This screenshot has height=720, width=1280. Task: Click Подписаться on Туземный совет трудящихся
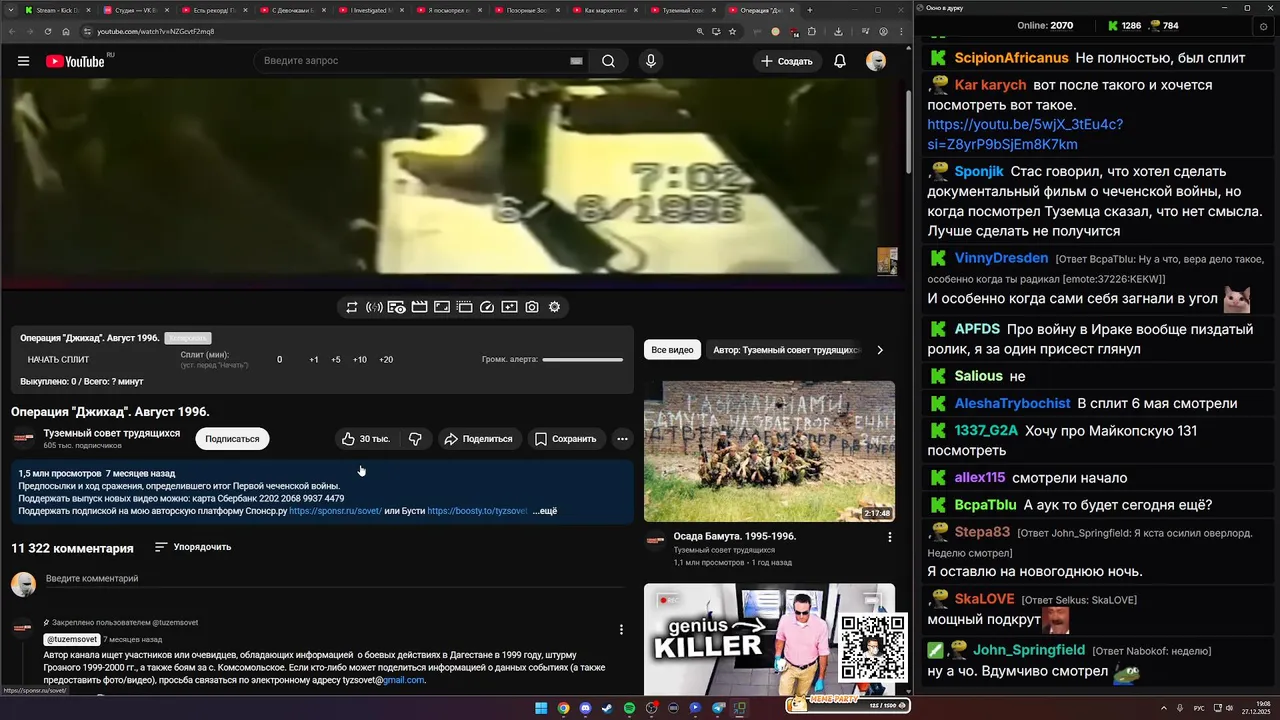[232, 439]
